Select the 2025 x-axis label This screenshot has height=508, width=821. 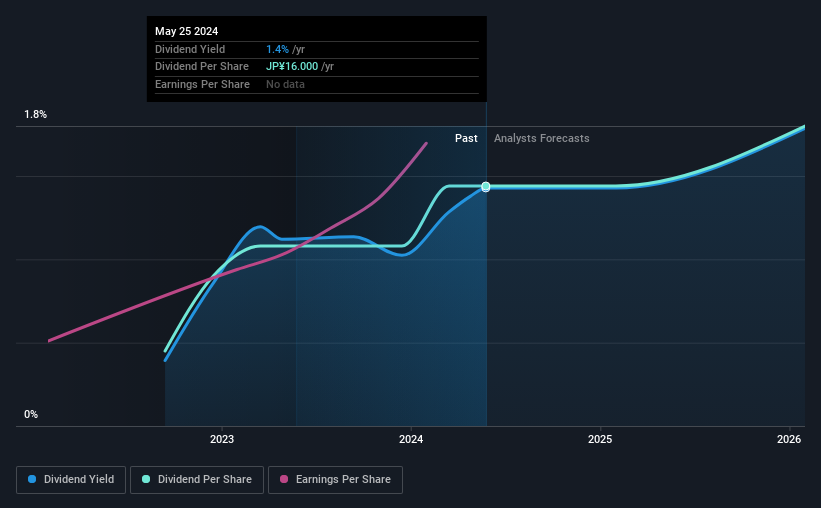pyautogui.click(x=600, y=439)
